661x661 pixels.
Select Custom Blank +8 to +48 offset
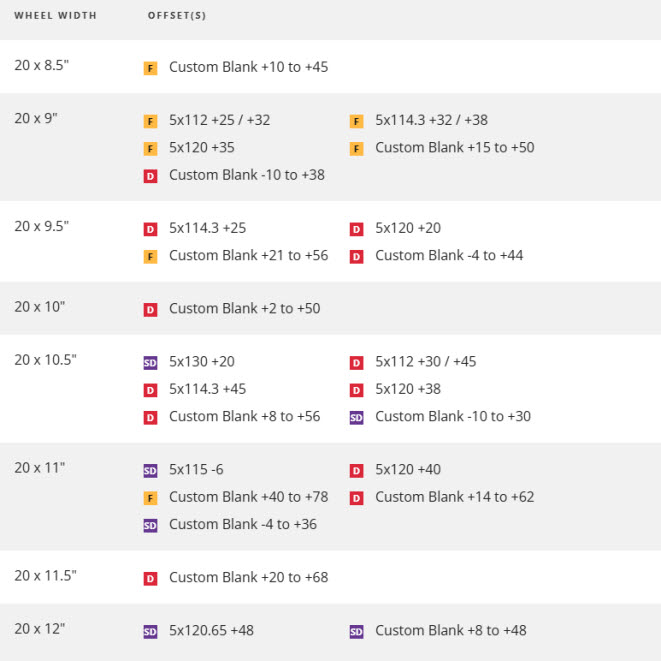(x=450, y=630)
